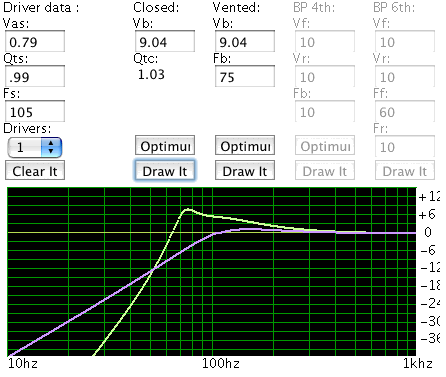The height and width of the screenshot is (377, 446).
Task: Click the Clear It button
Action: coord(35,171)
